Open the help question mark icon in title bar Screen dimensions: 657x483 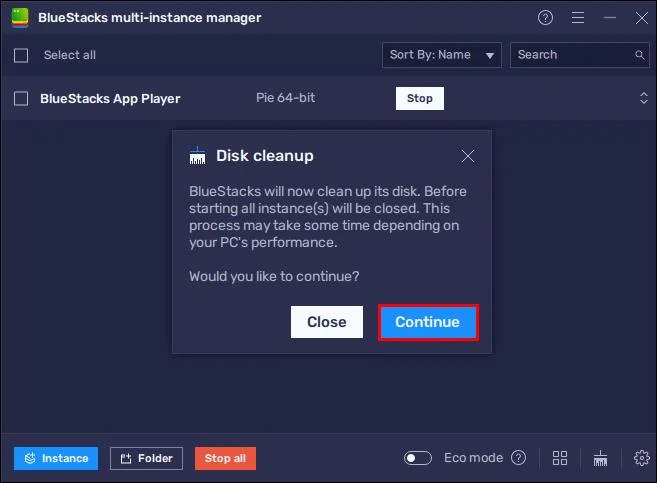[545, 18]
